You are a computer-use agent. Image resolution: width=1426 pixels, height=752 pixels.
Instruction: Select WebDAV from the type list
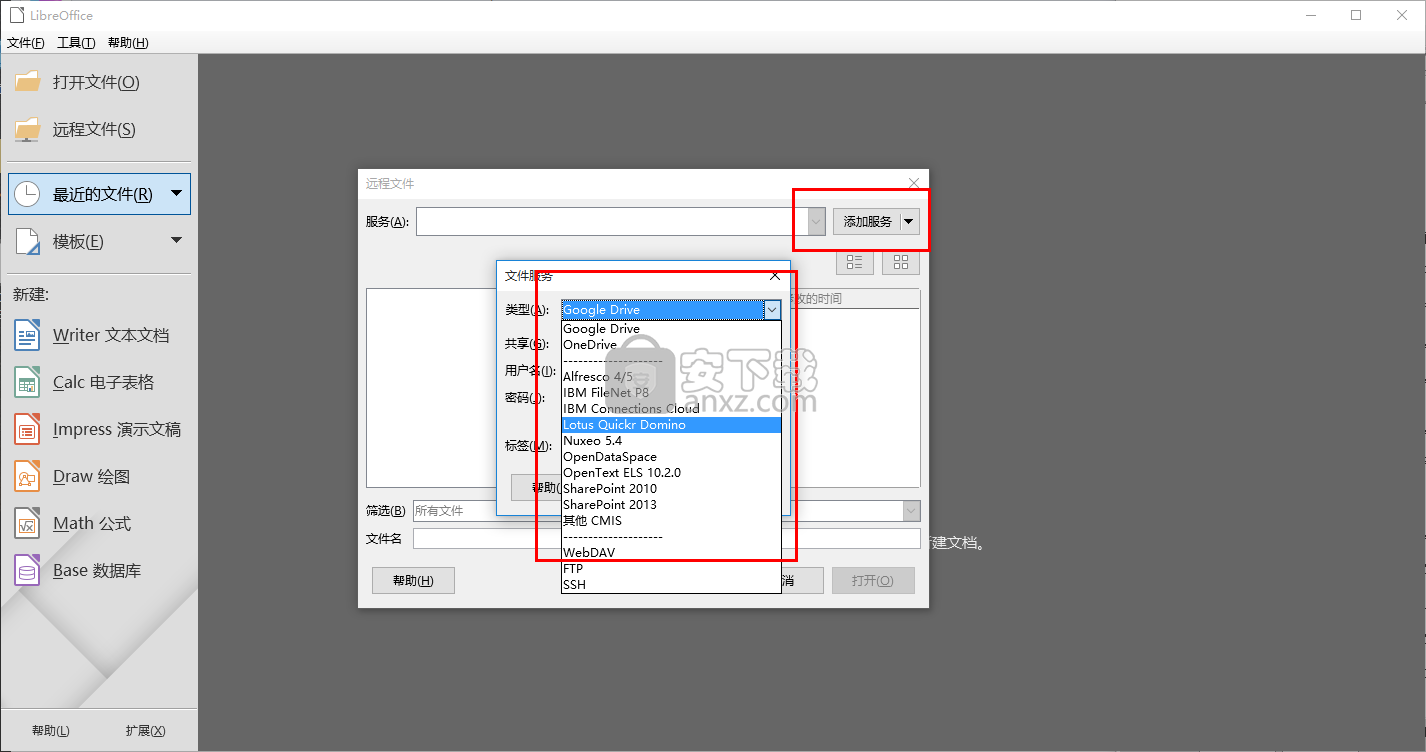tap(671, 553)
